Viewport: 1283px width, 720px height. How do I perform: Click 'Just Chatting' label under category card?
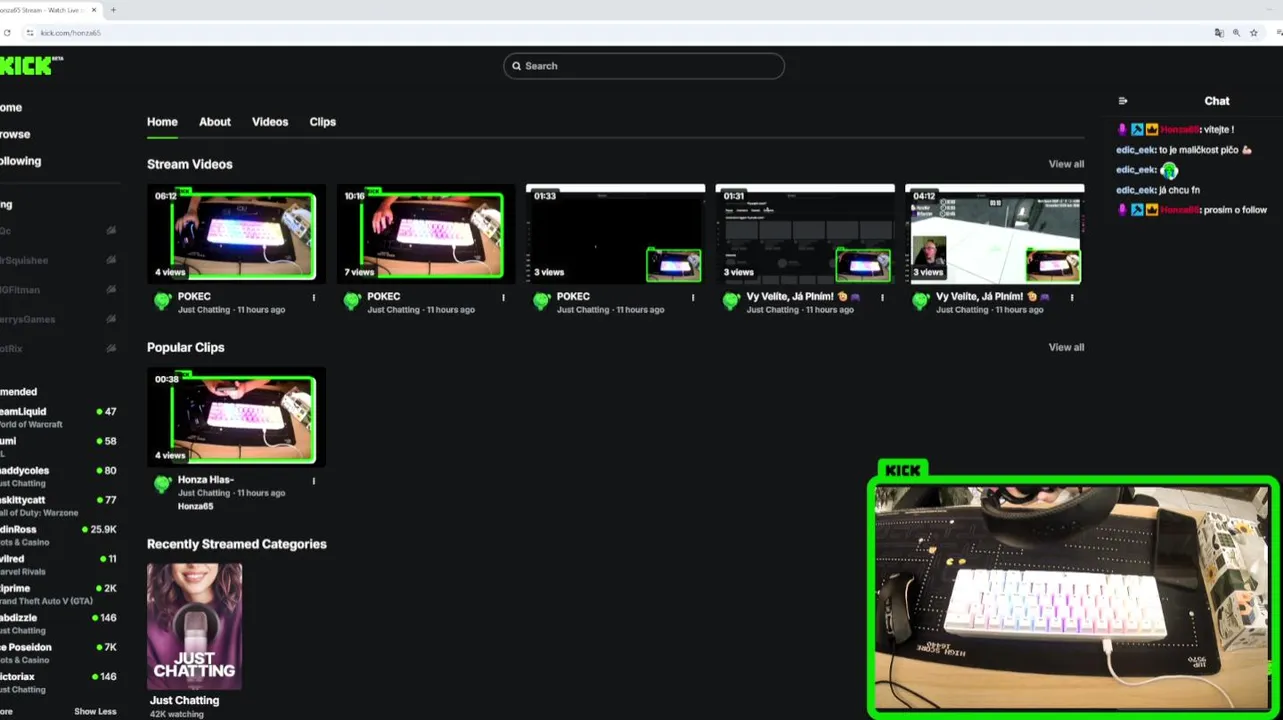pos(184,700)
